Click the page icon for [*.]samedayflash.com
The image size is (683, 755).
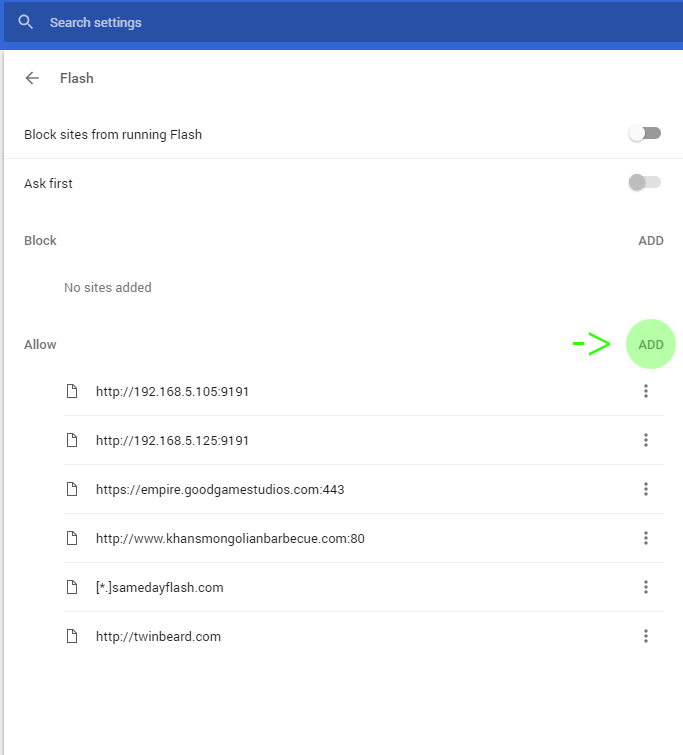tap(72, 587)
